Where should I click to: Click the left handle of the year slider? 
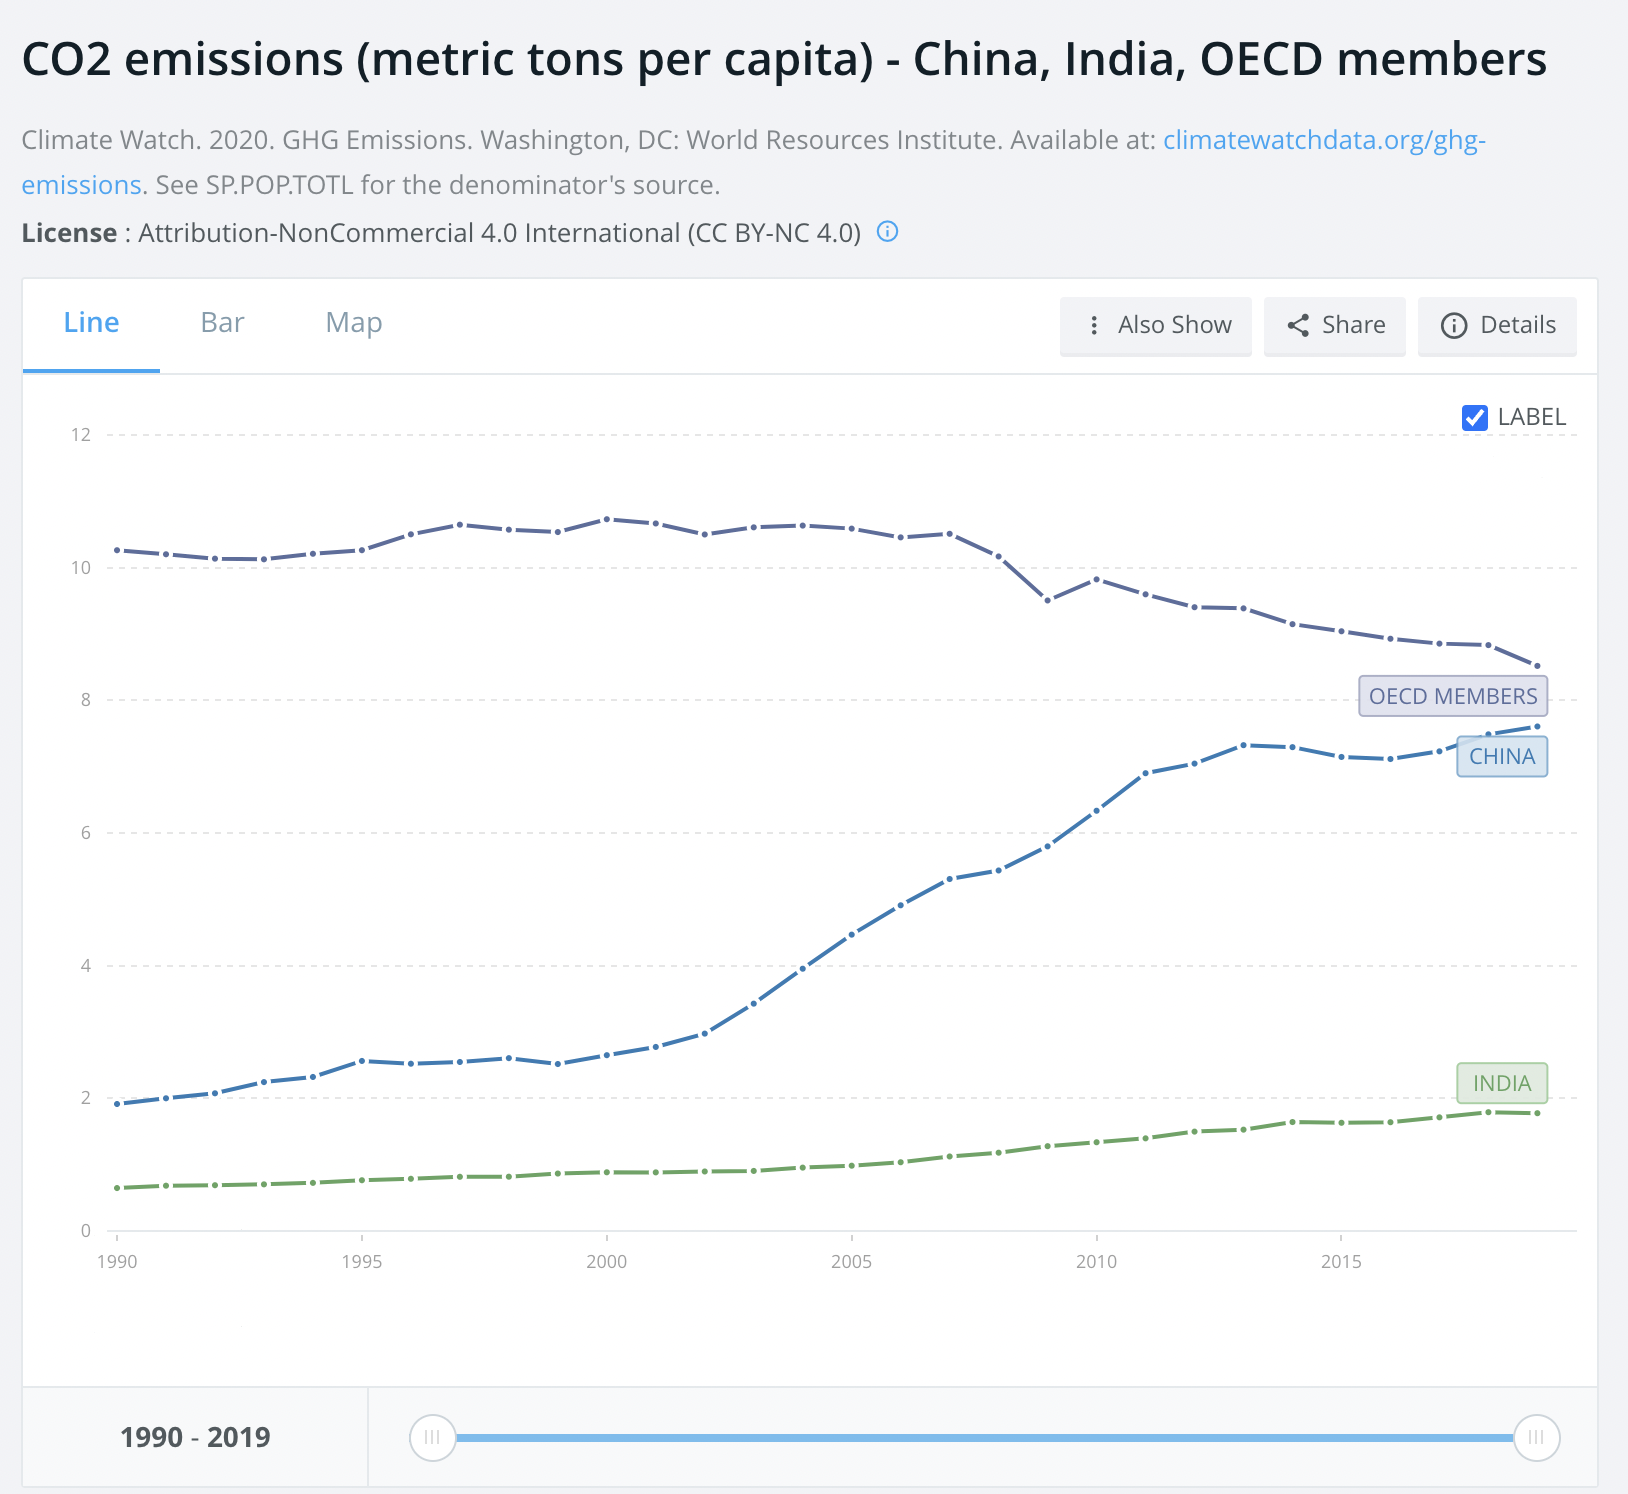point(432,1437)
